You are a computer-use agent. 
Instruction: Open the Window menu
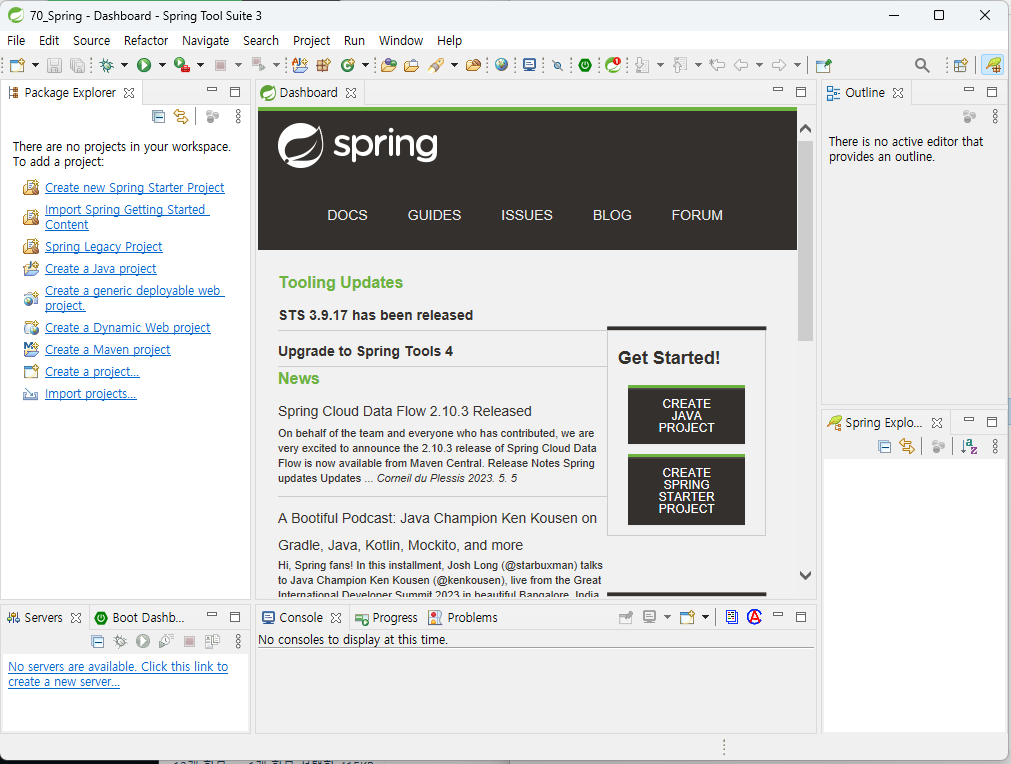tap(400, 41)
